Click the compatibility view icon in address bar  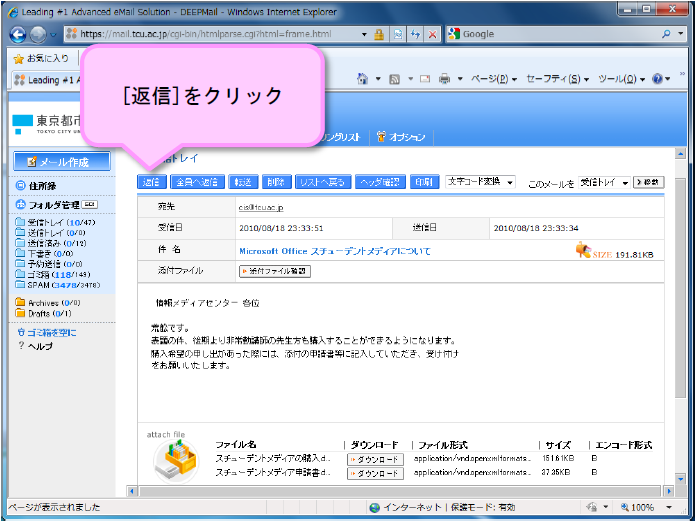(398, 34)
